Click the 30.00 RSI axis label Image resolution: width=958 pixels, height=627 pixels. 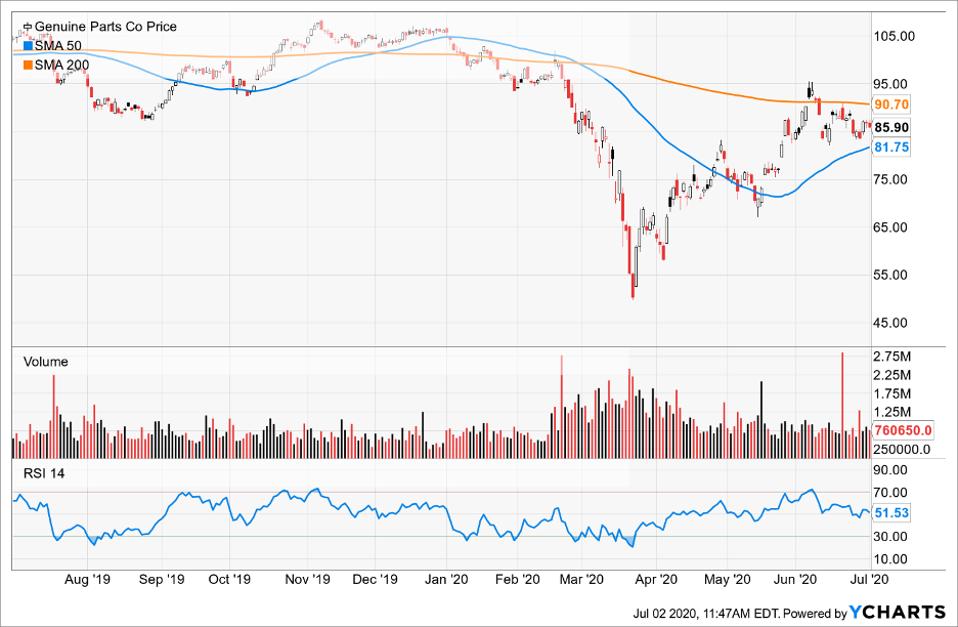pos(891,537)
